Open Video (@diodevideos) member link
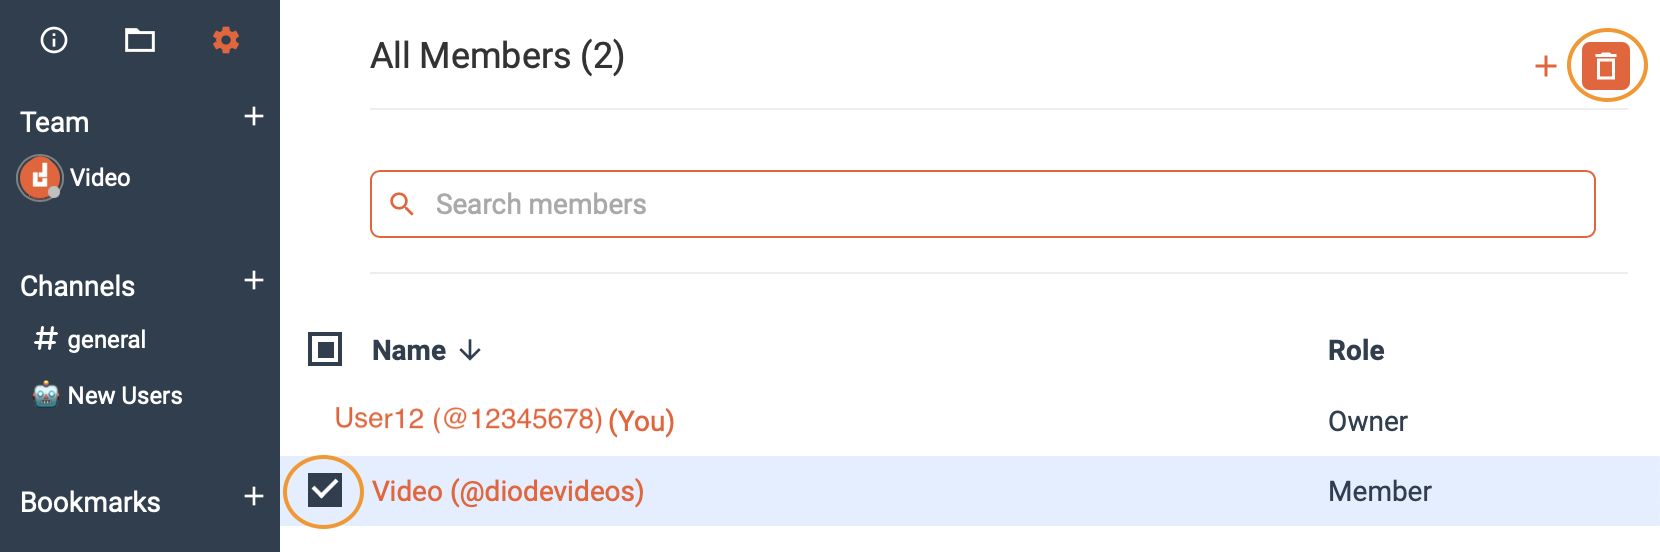Image resolution: width=1660 pixels, height=552 pixels. tap(508, 491)
